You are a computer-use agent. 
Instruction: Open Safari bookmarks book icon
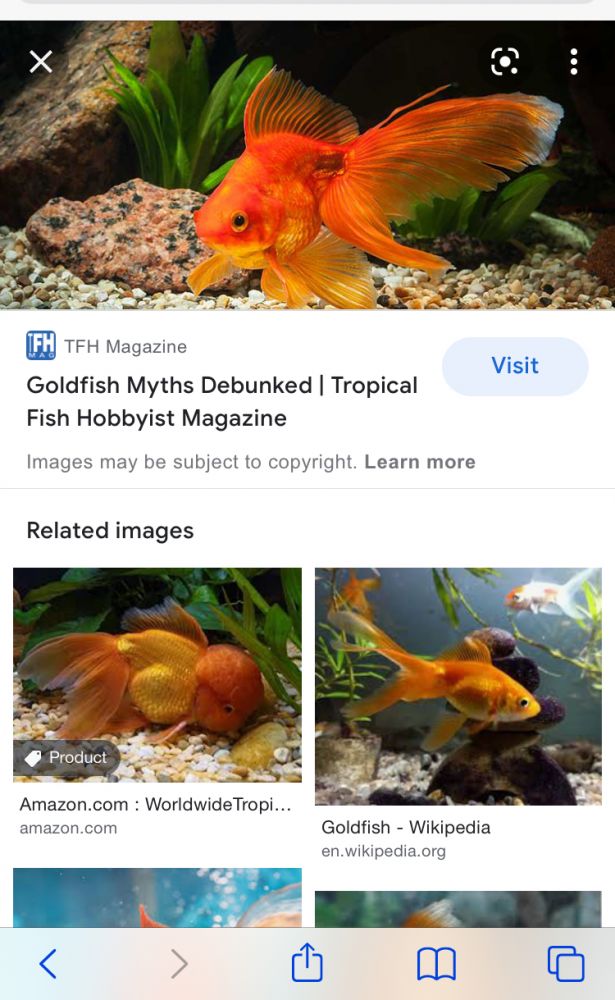click(436, 964)
